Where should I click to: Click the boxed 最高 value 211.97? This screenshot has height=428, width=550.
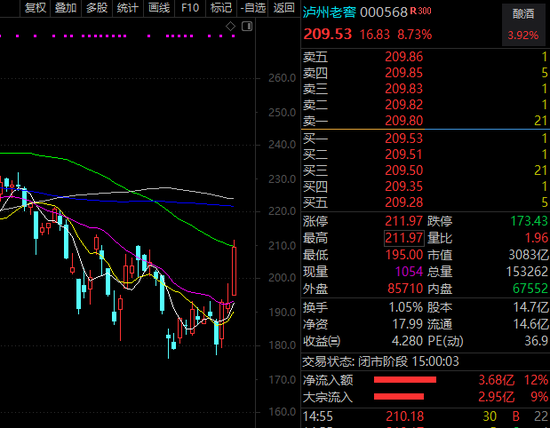coord(404,238)
